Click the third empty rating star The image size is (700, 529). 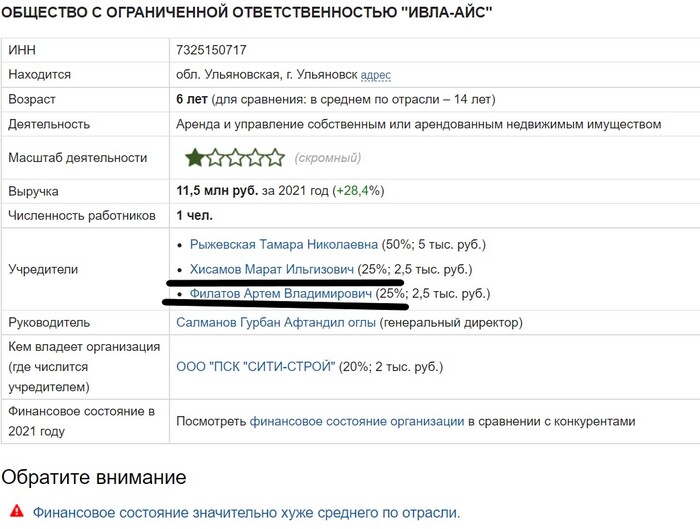click(x=235, y=158)
